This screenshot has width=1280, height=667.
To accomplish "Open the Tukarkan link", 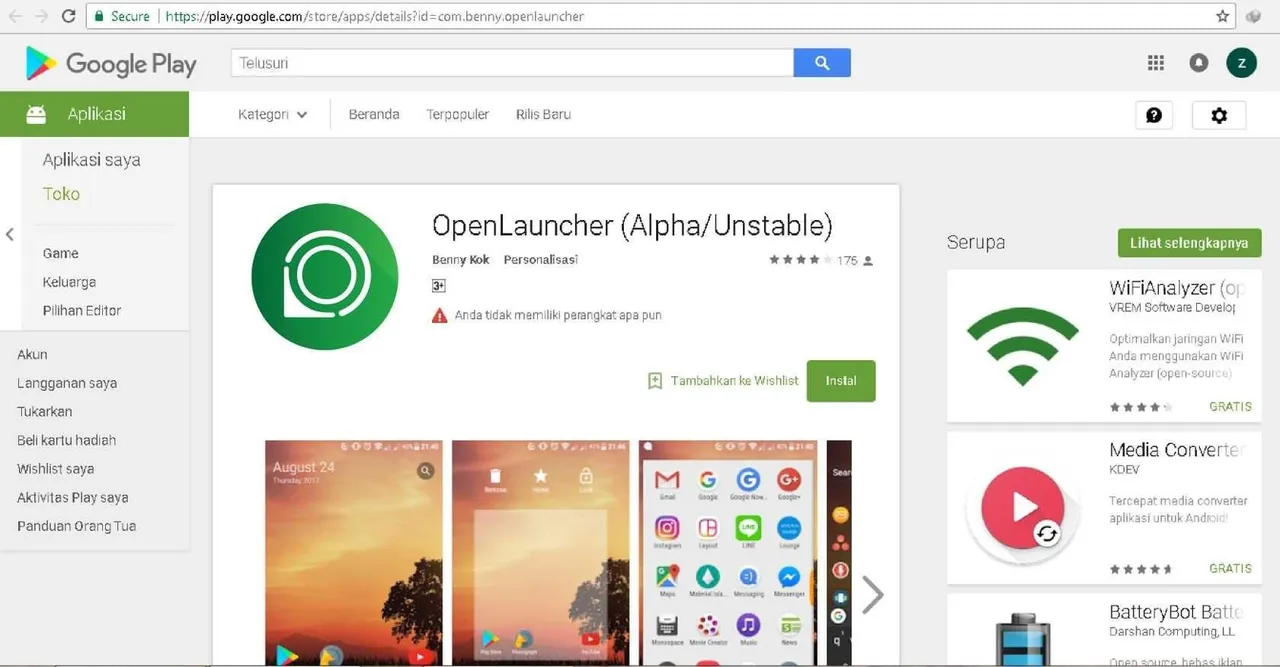I will point(44,411).
